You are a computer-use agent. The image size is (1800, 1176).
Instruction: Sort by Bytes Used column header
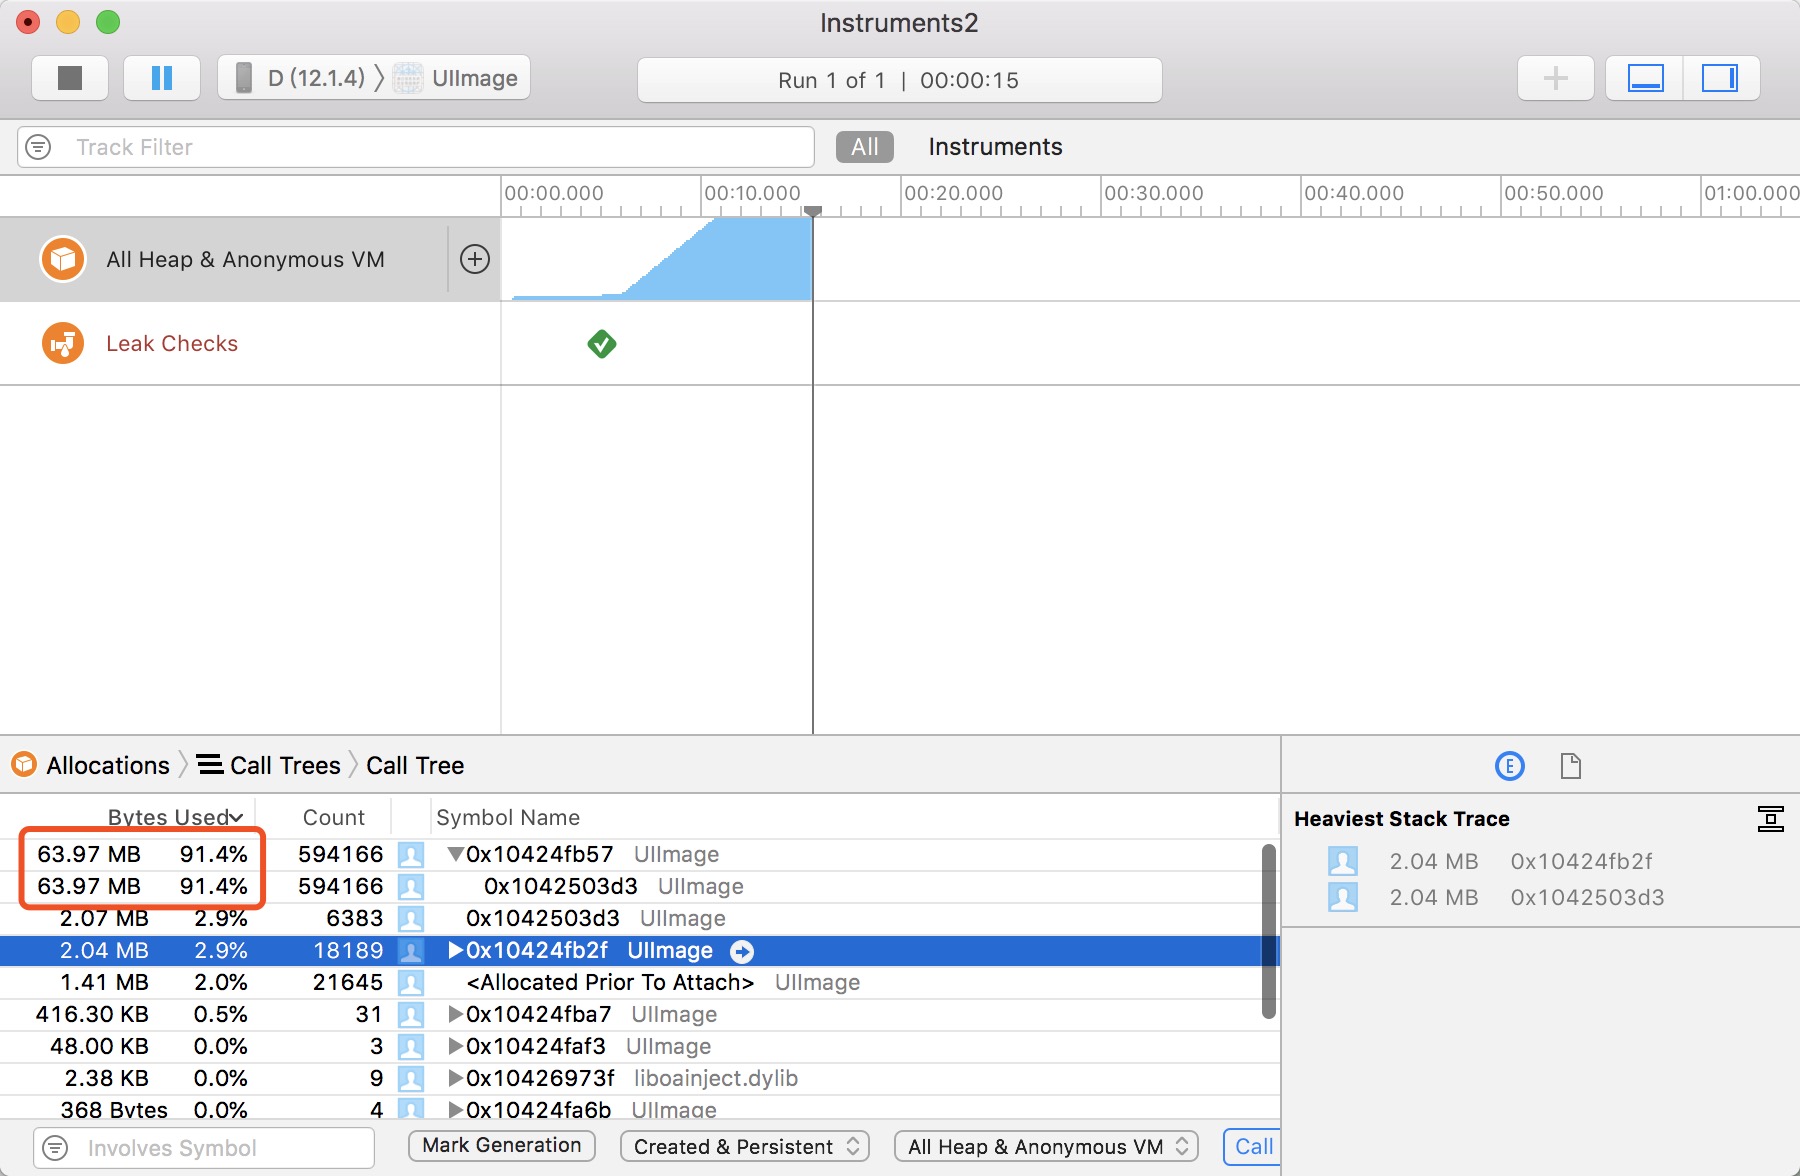coord(176,817)
